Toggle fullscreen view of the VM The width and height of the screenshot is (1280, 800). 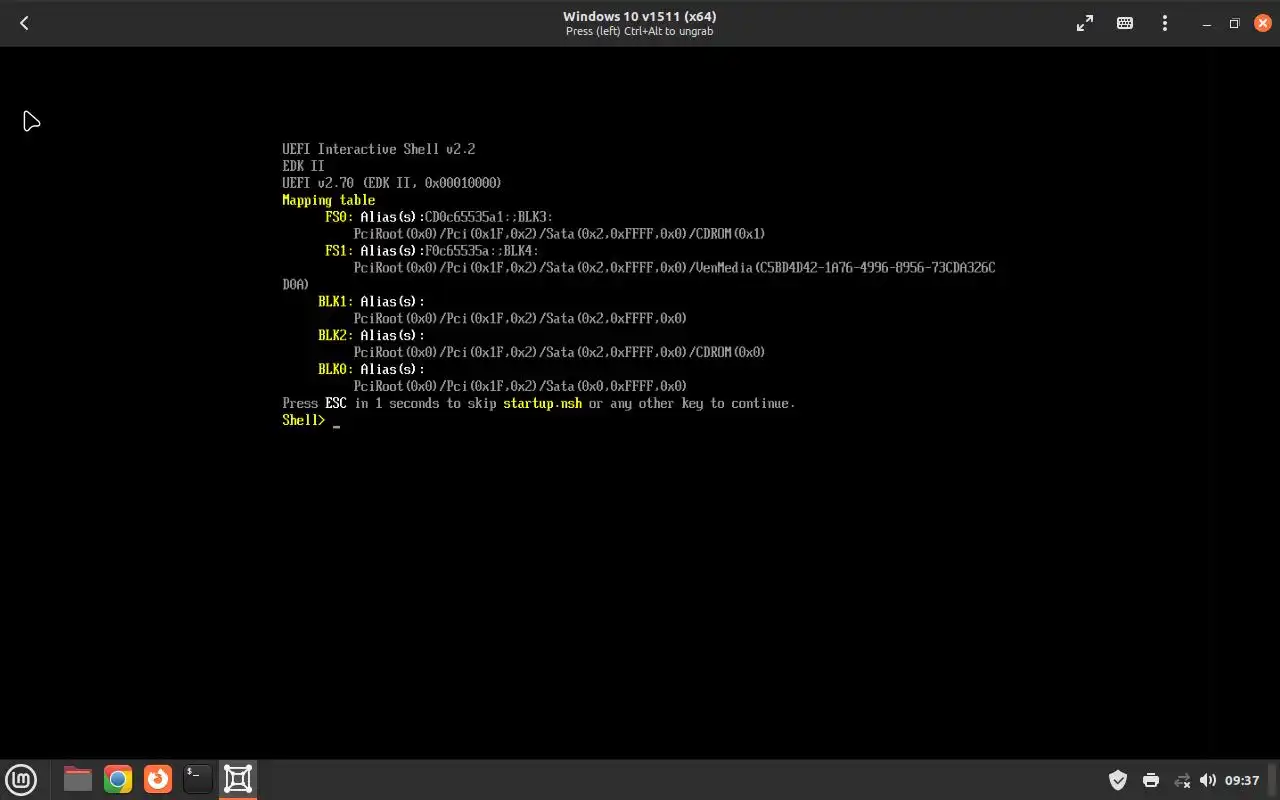(1085, 23)
